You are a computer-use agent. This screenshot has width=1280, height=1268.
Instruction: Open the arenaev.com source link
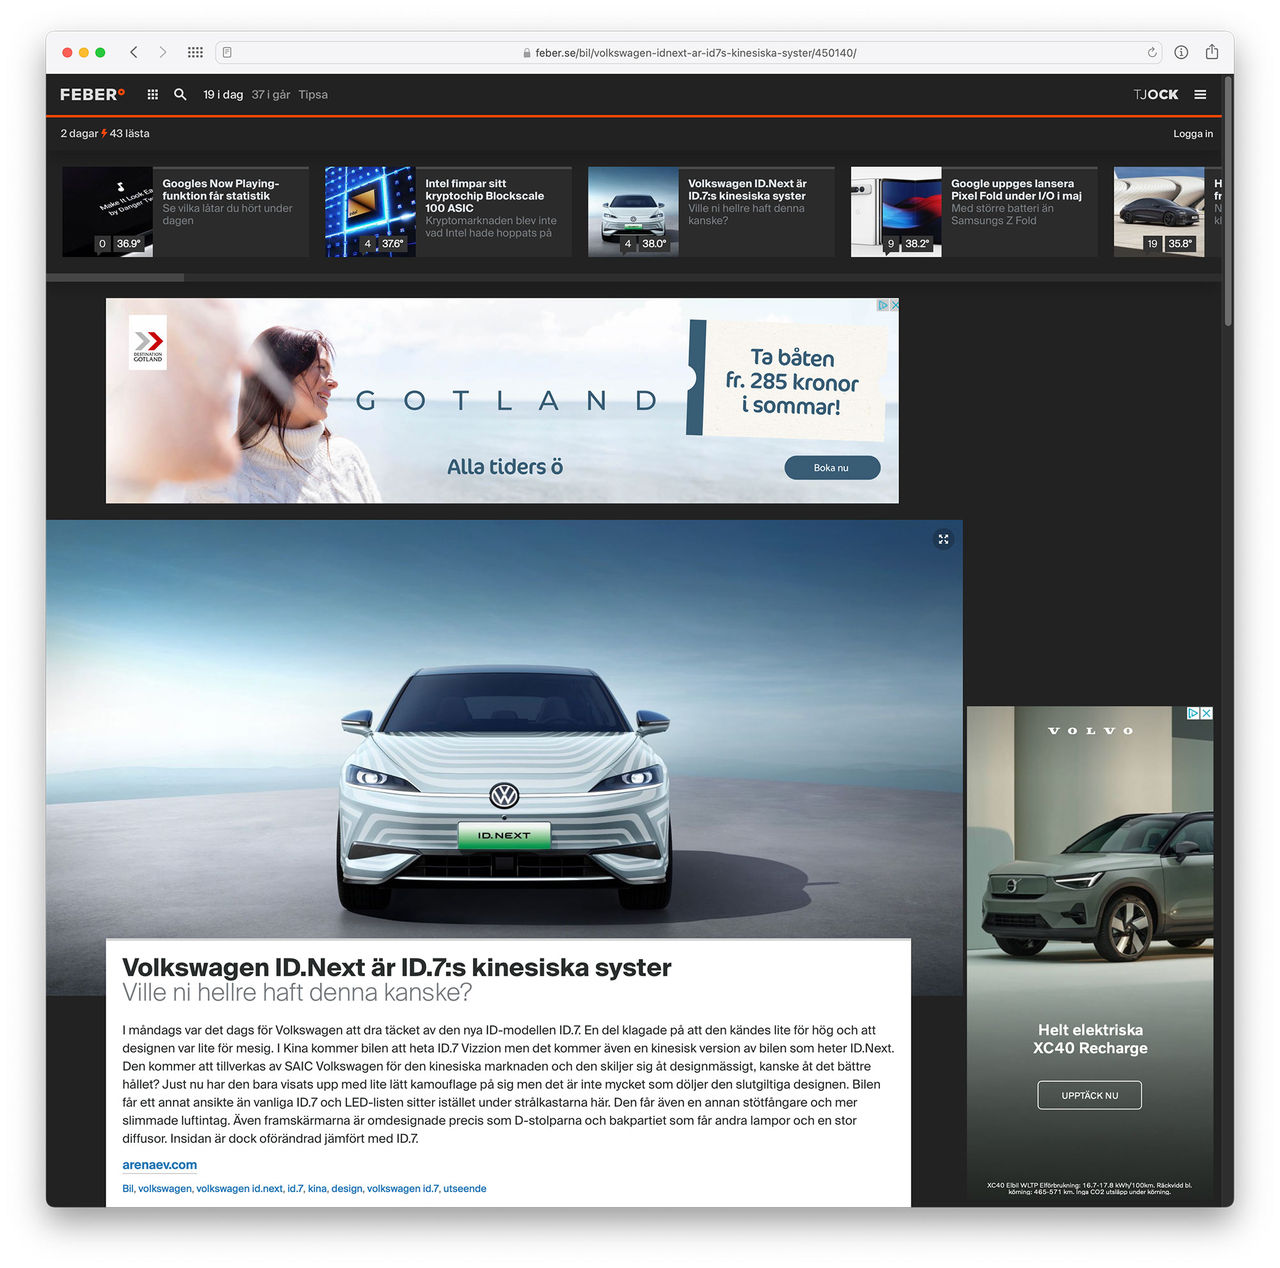(160, 1165)
